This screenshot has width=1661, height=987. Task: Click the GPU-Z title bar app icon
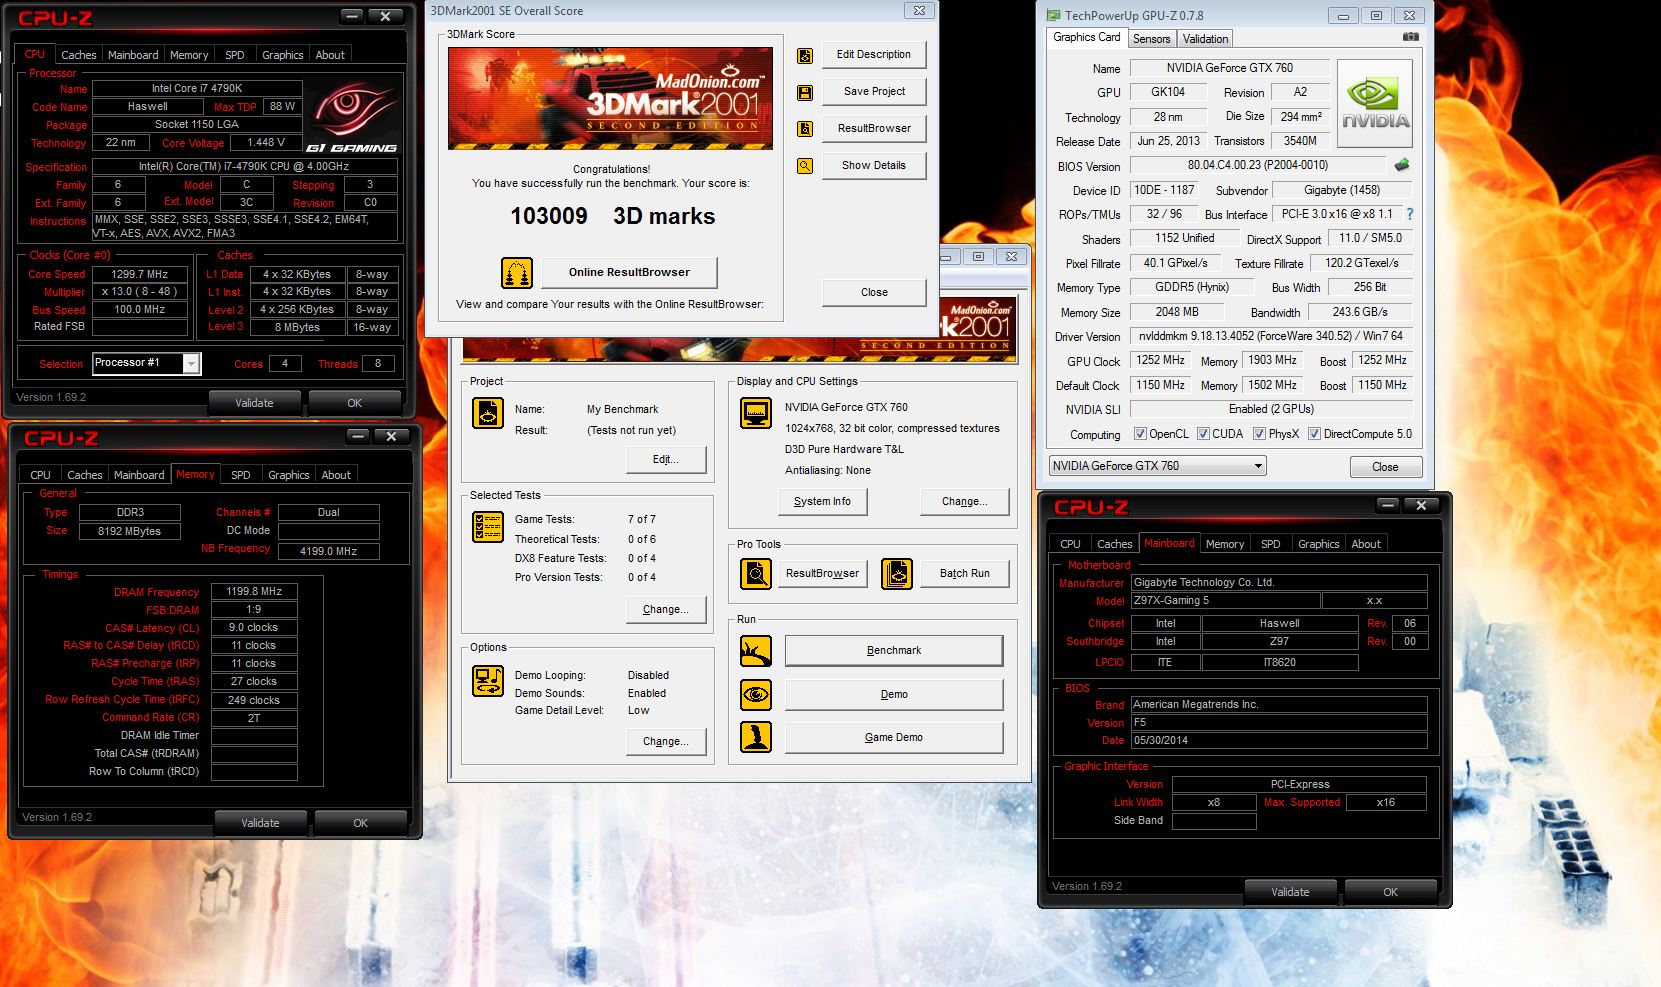1053,16
